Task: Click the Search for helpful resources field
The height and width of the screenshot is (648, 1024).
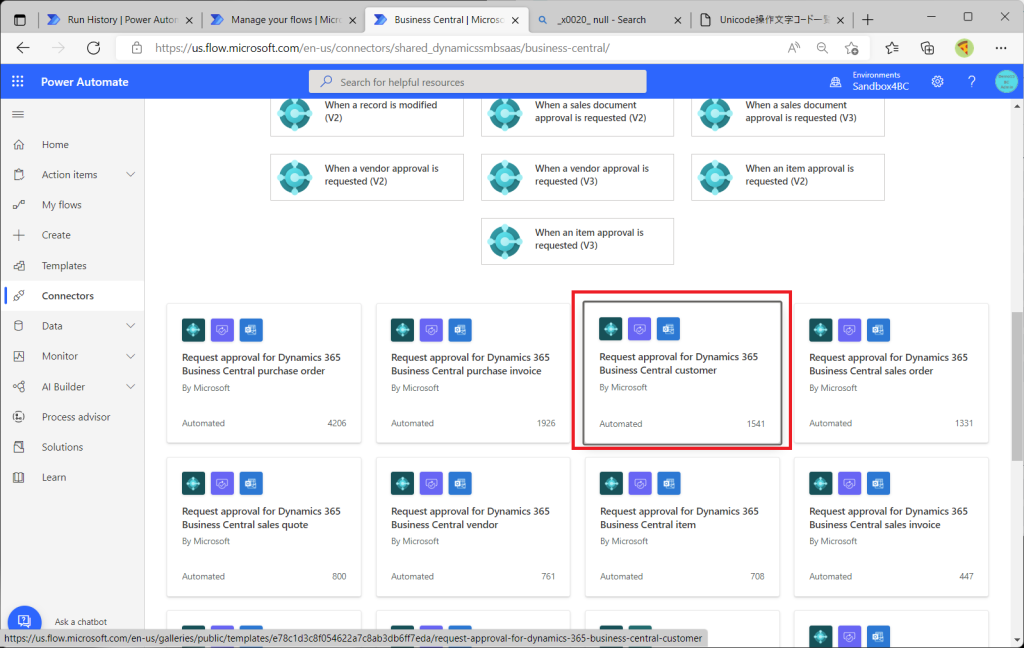Action: point(477,82)
